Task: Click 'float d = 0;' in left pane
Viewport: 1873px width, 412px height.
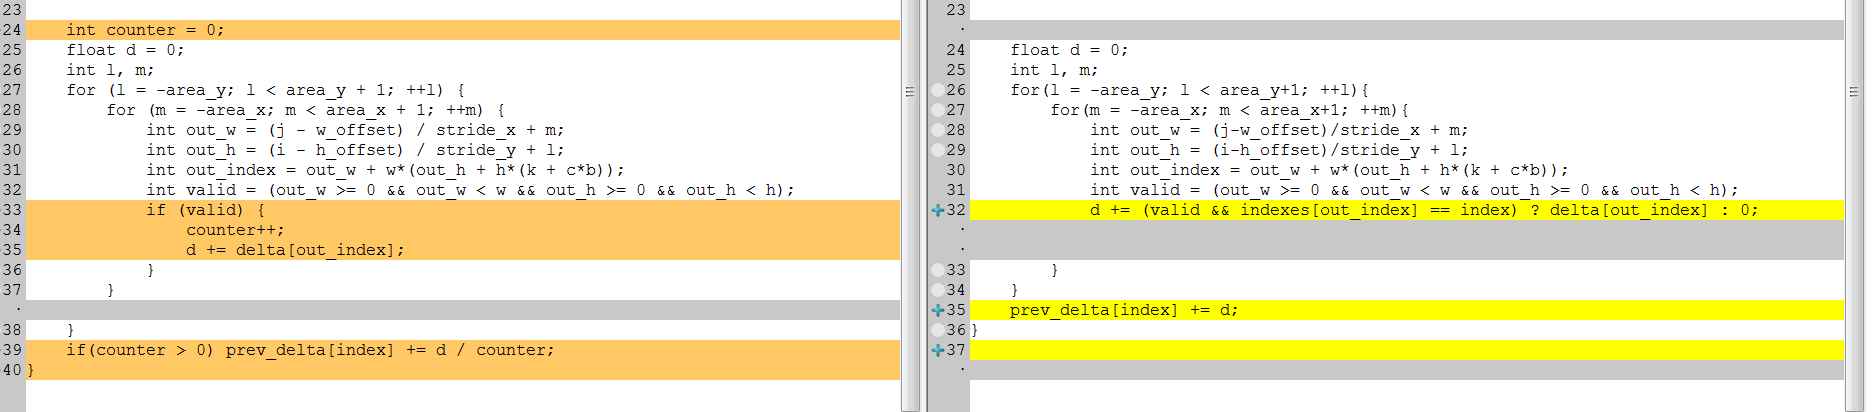Action: coord(125,50)
